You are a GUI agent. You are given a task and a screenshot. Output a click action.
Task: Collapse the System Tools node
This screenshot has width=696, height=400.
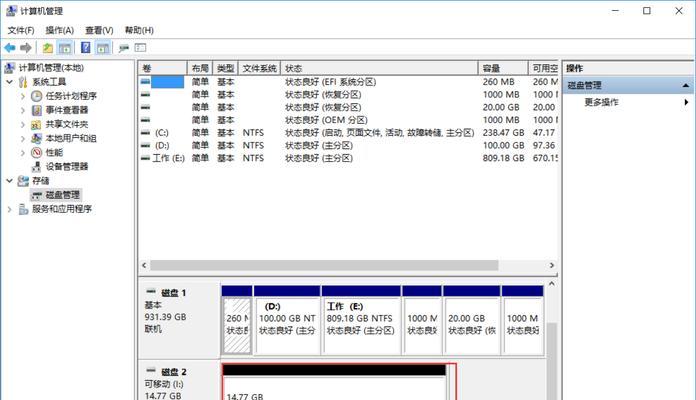pos(9,82)
